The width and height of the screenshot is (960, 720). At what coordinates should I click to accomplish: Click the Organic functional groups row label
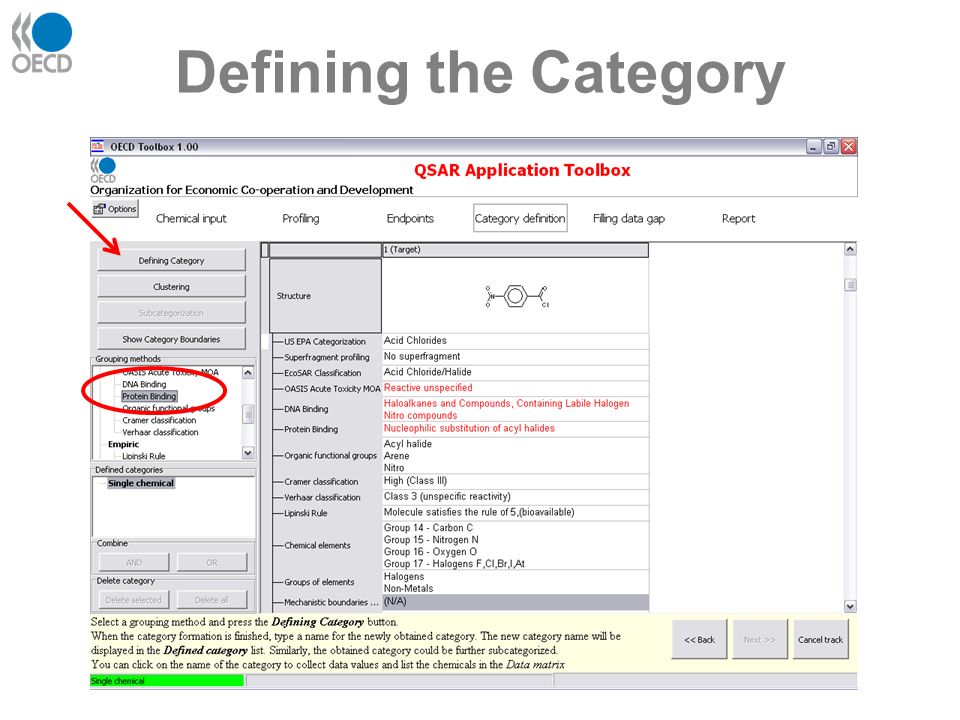[331, 456]
